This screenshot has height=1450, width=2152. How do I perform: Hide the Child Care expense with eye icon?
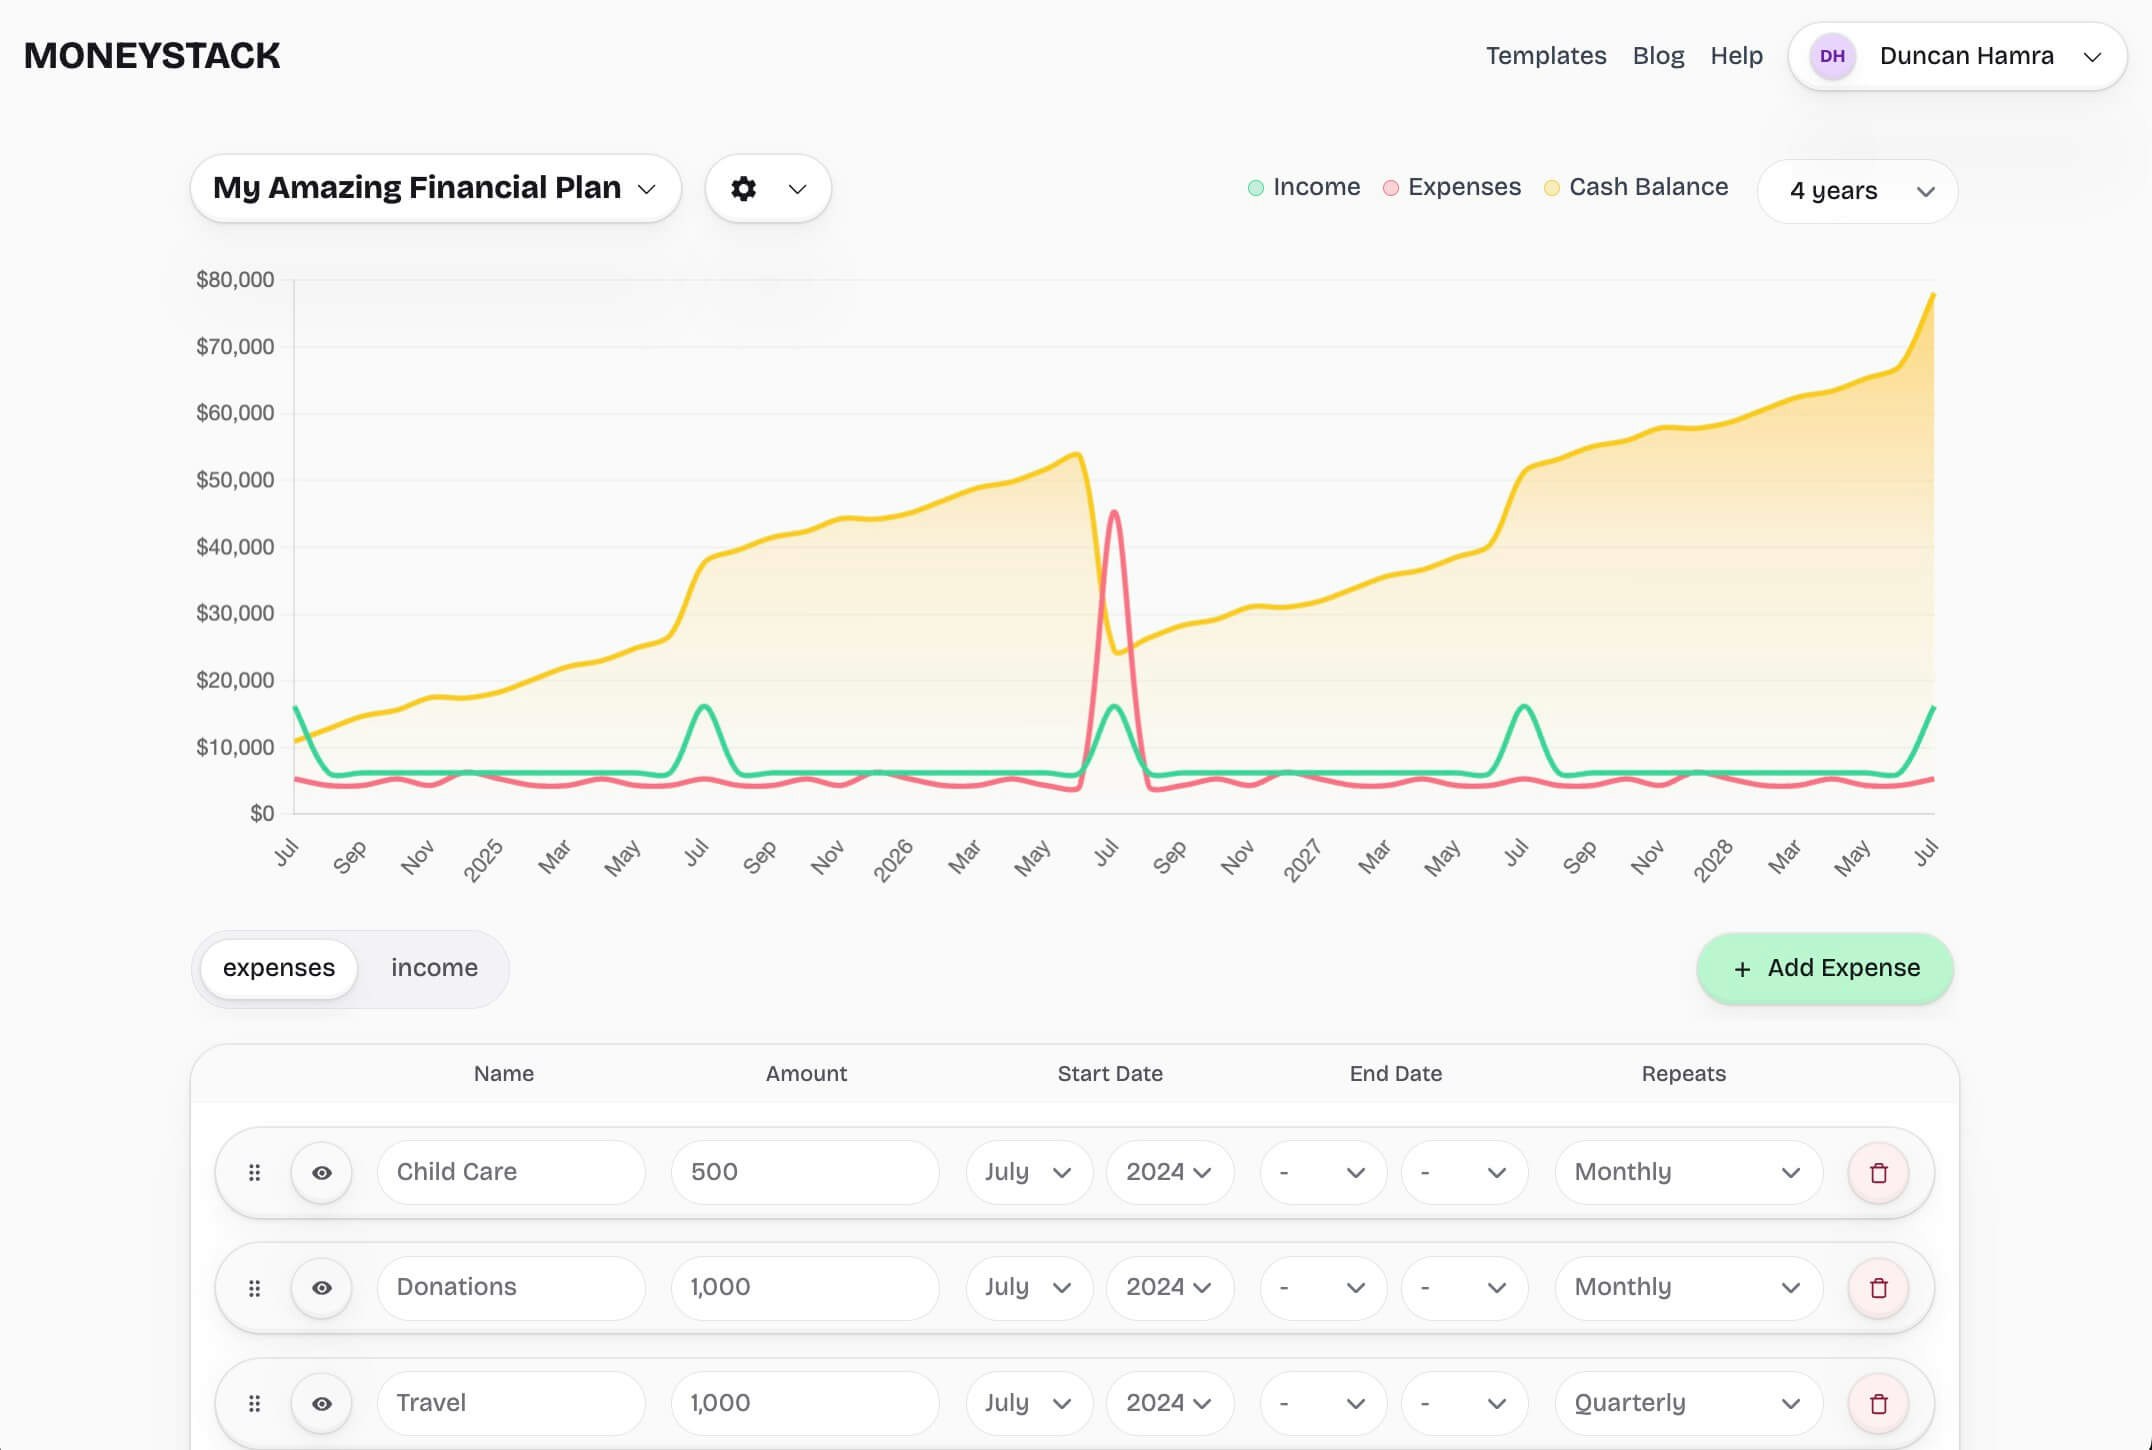click(x=321, y=1173)
